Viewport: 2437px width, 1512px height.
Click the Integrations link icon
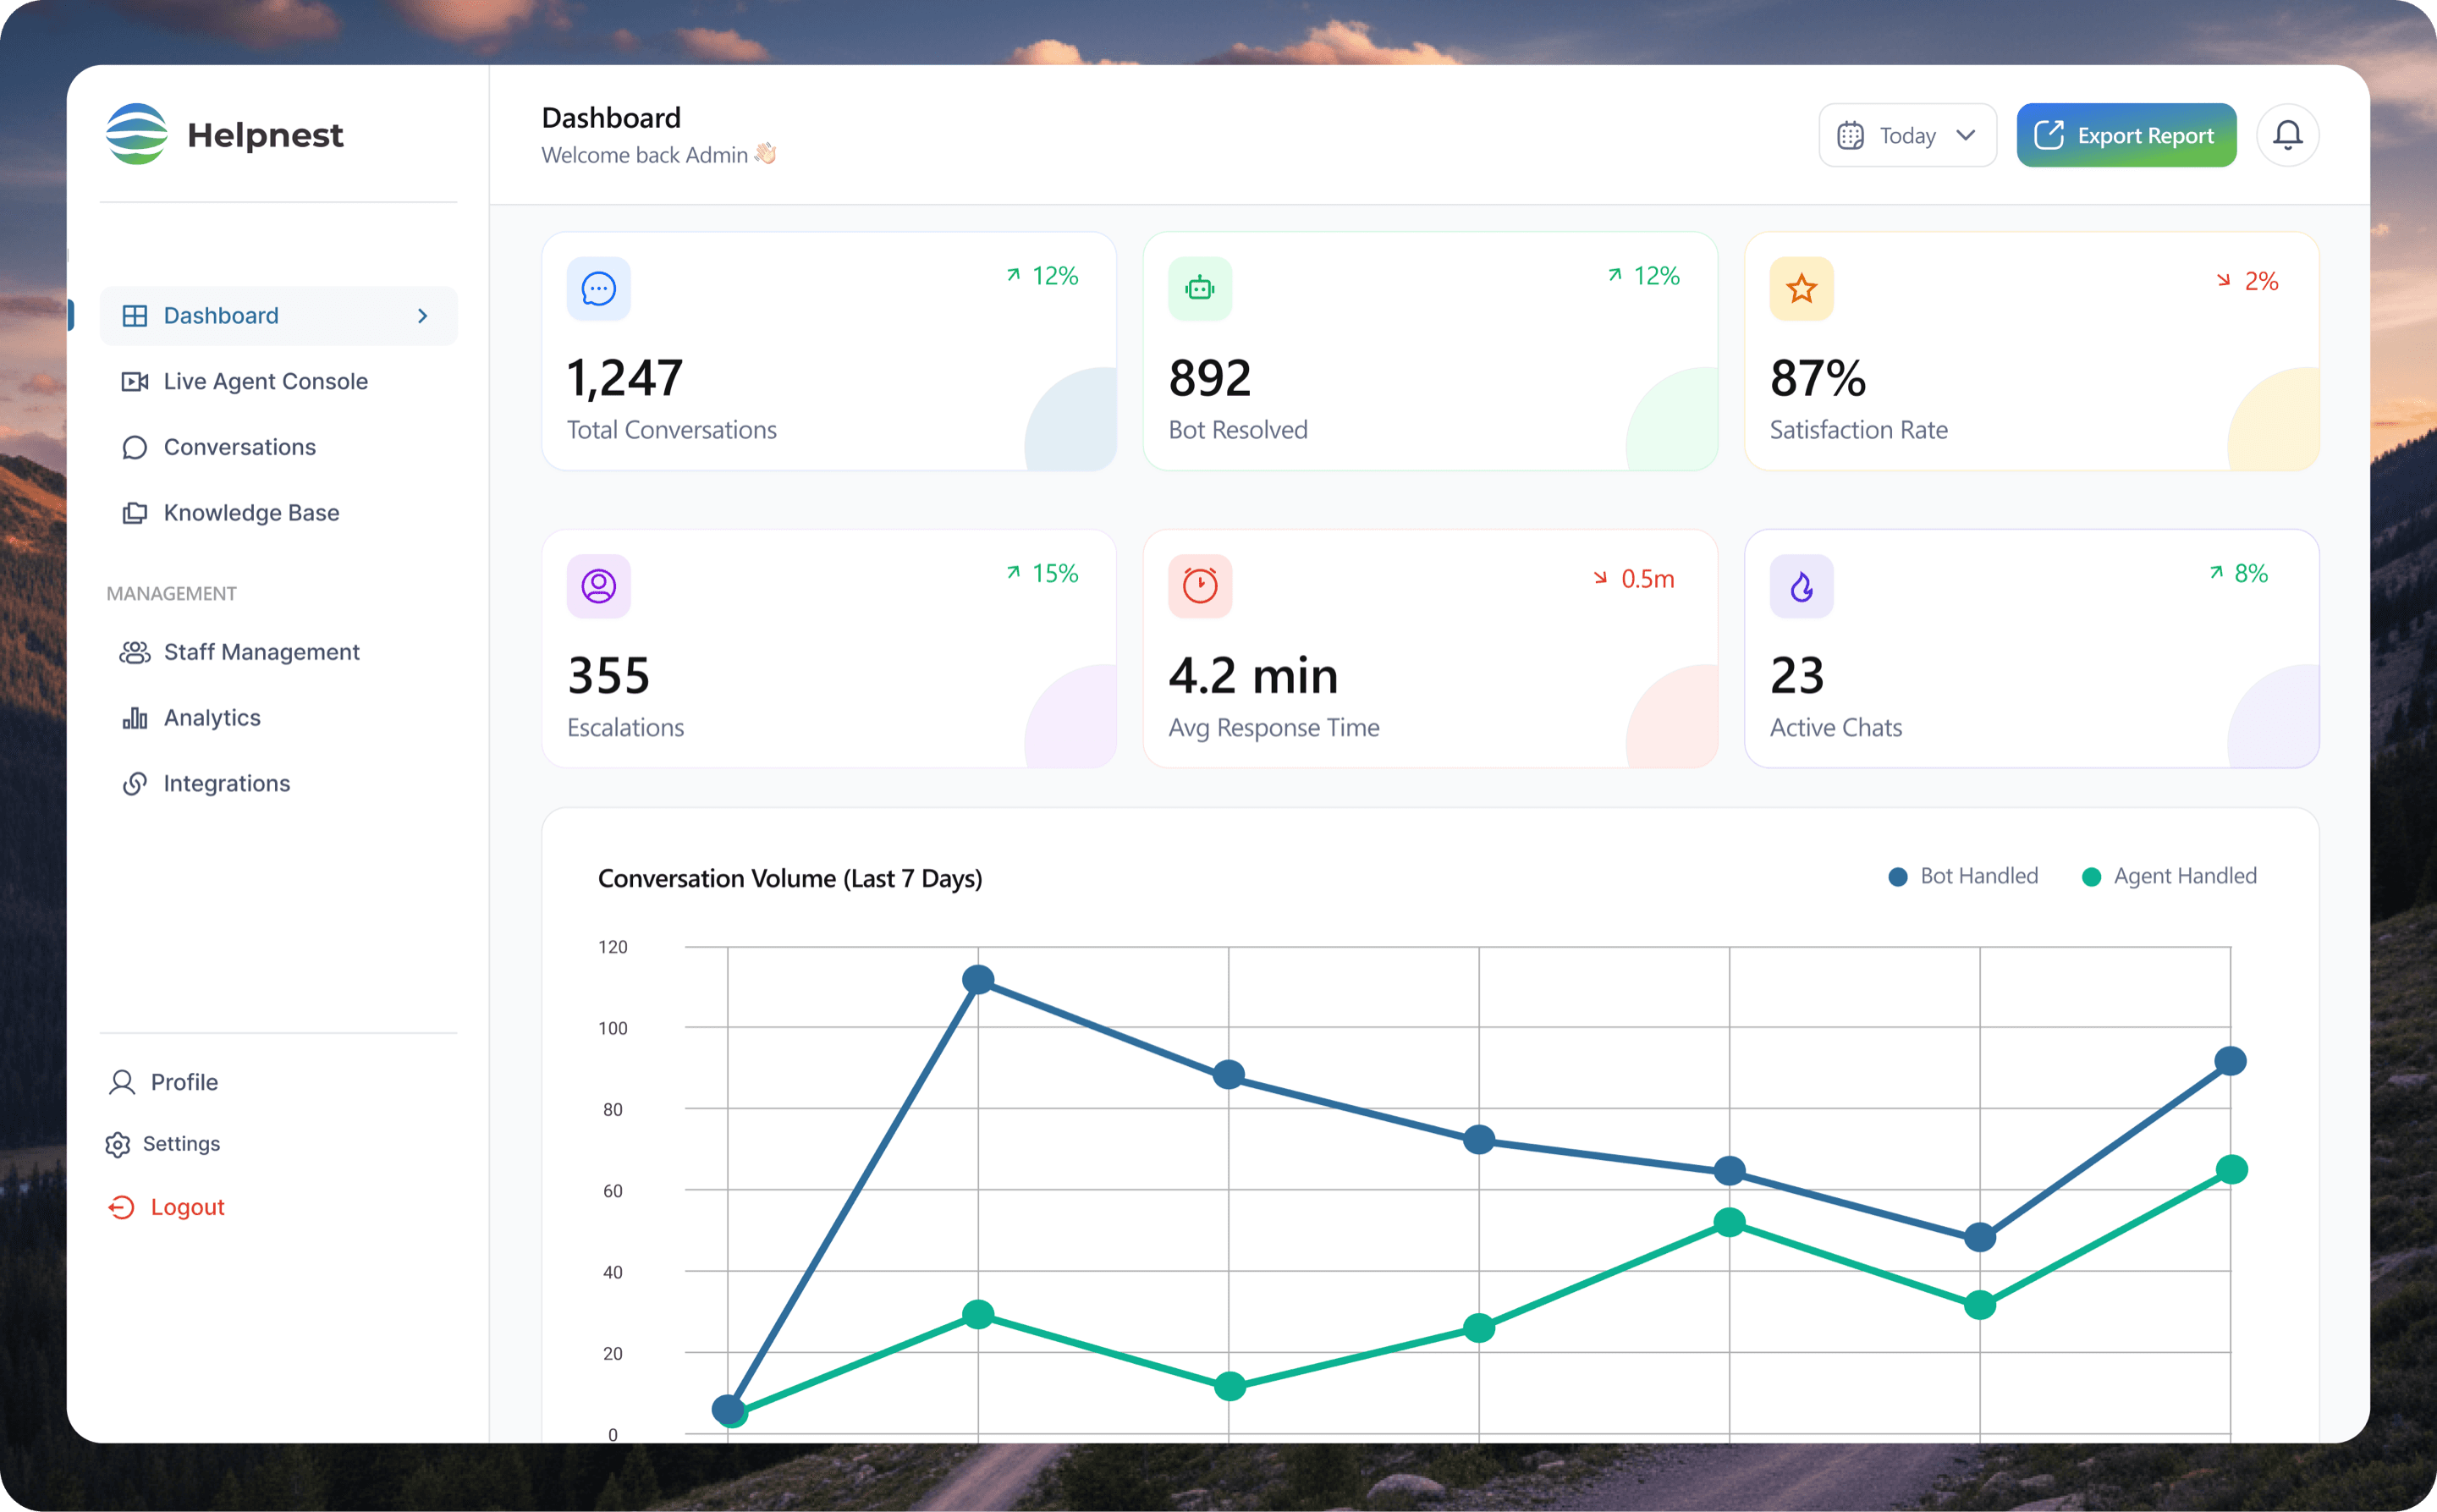point(134,784)
